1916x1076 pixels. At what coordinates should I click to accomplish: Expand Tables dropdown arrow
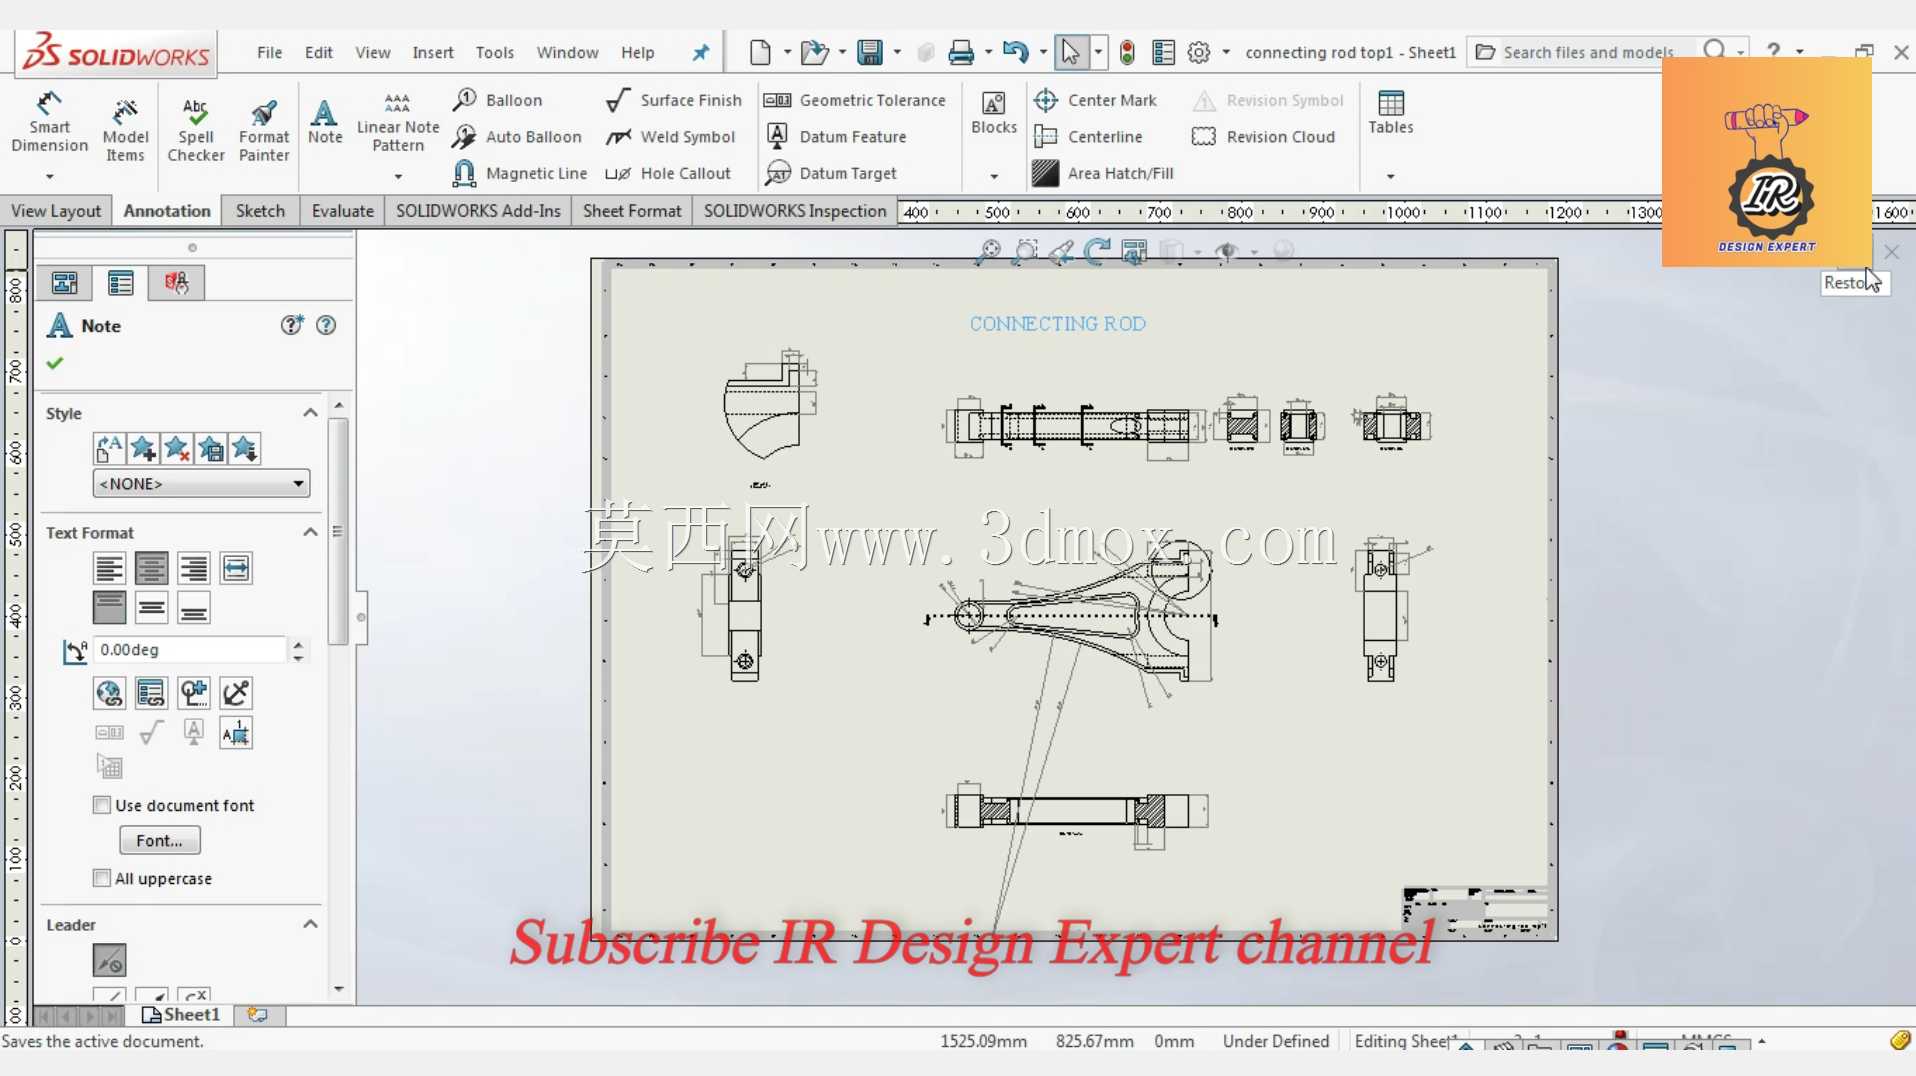coord(1390,177)
